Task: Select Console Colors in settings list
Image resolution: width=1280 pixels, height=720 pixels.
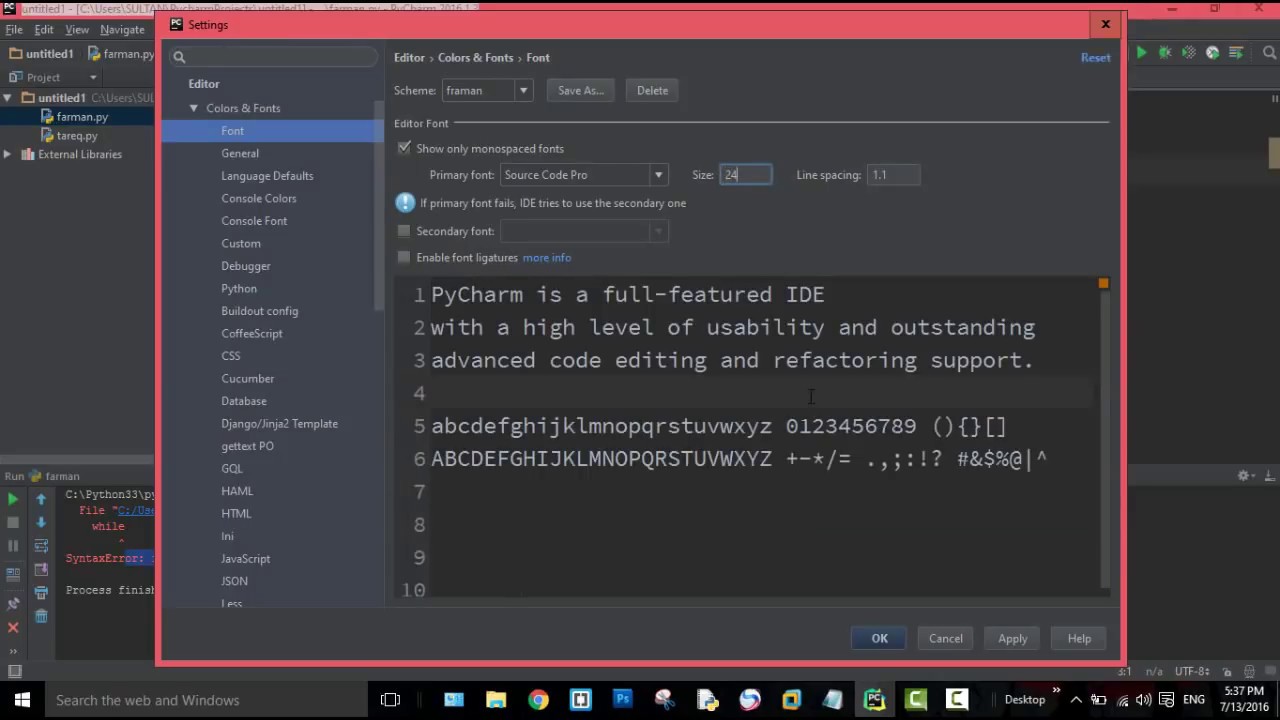Action: tap(259, 198)
